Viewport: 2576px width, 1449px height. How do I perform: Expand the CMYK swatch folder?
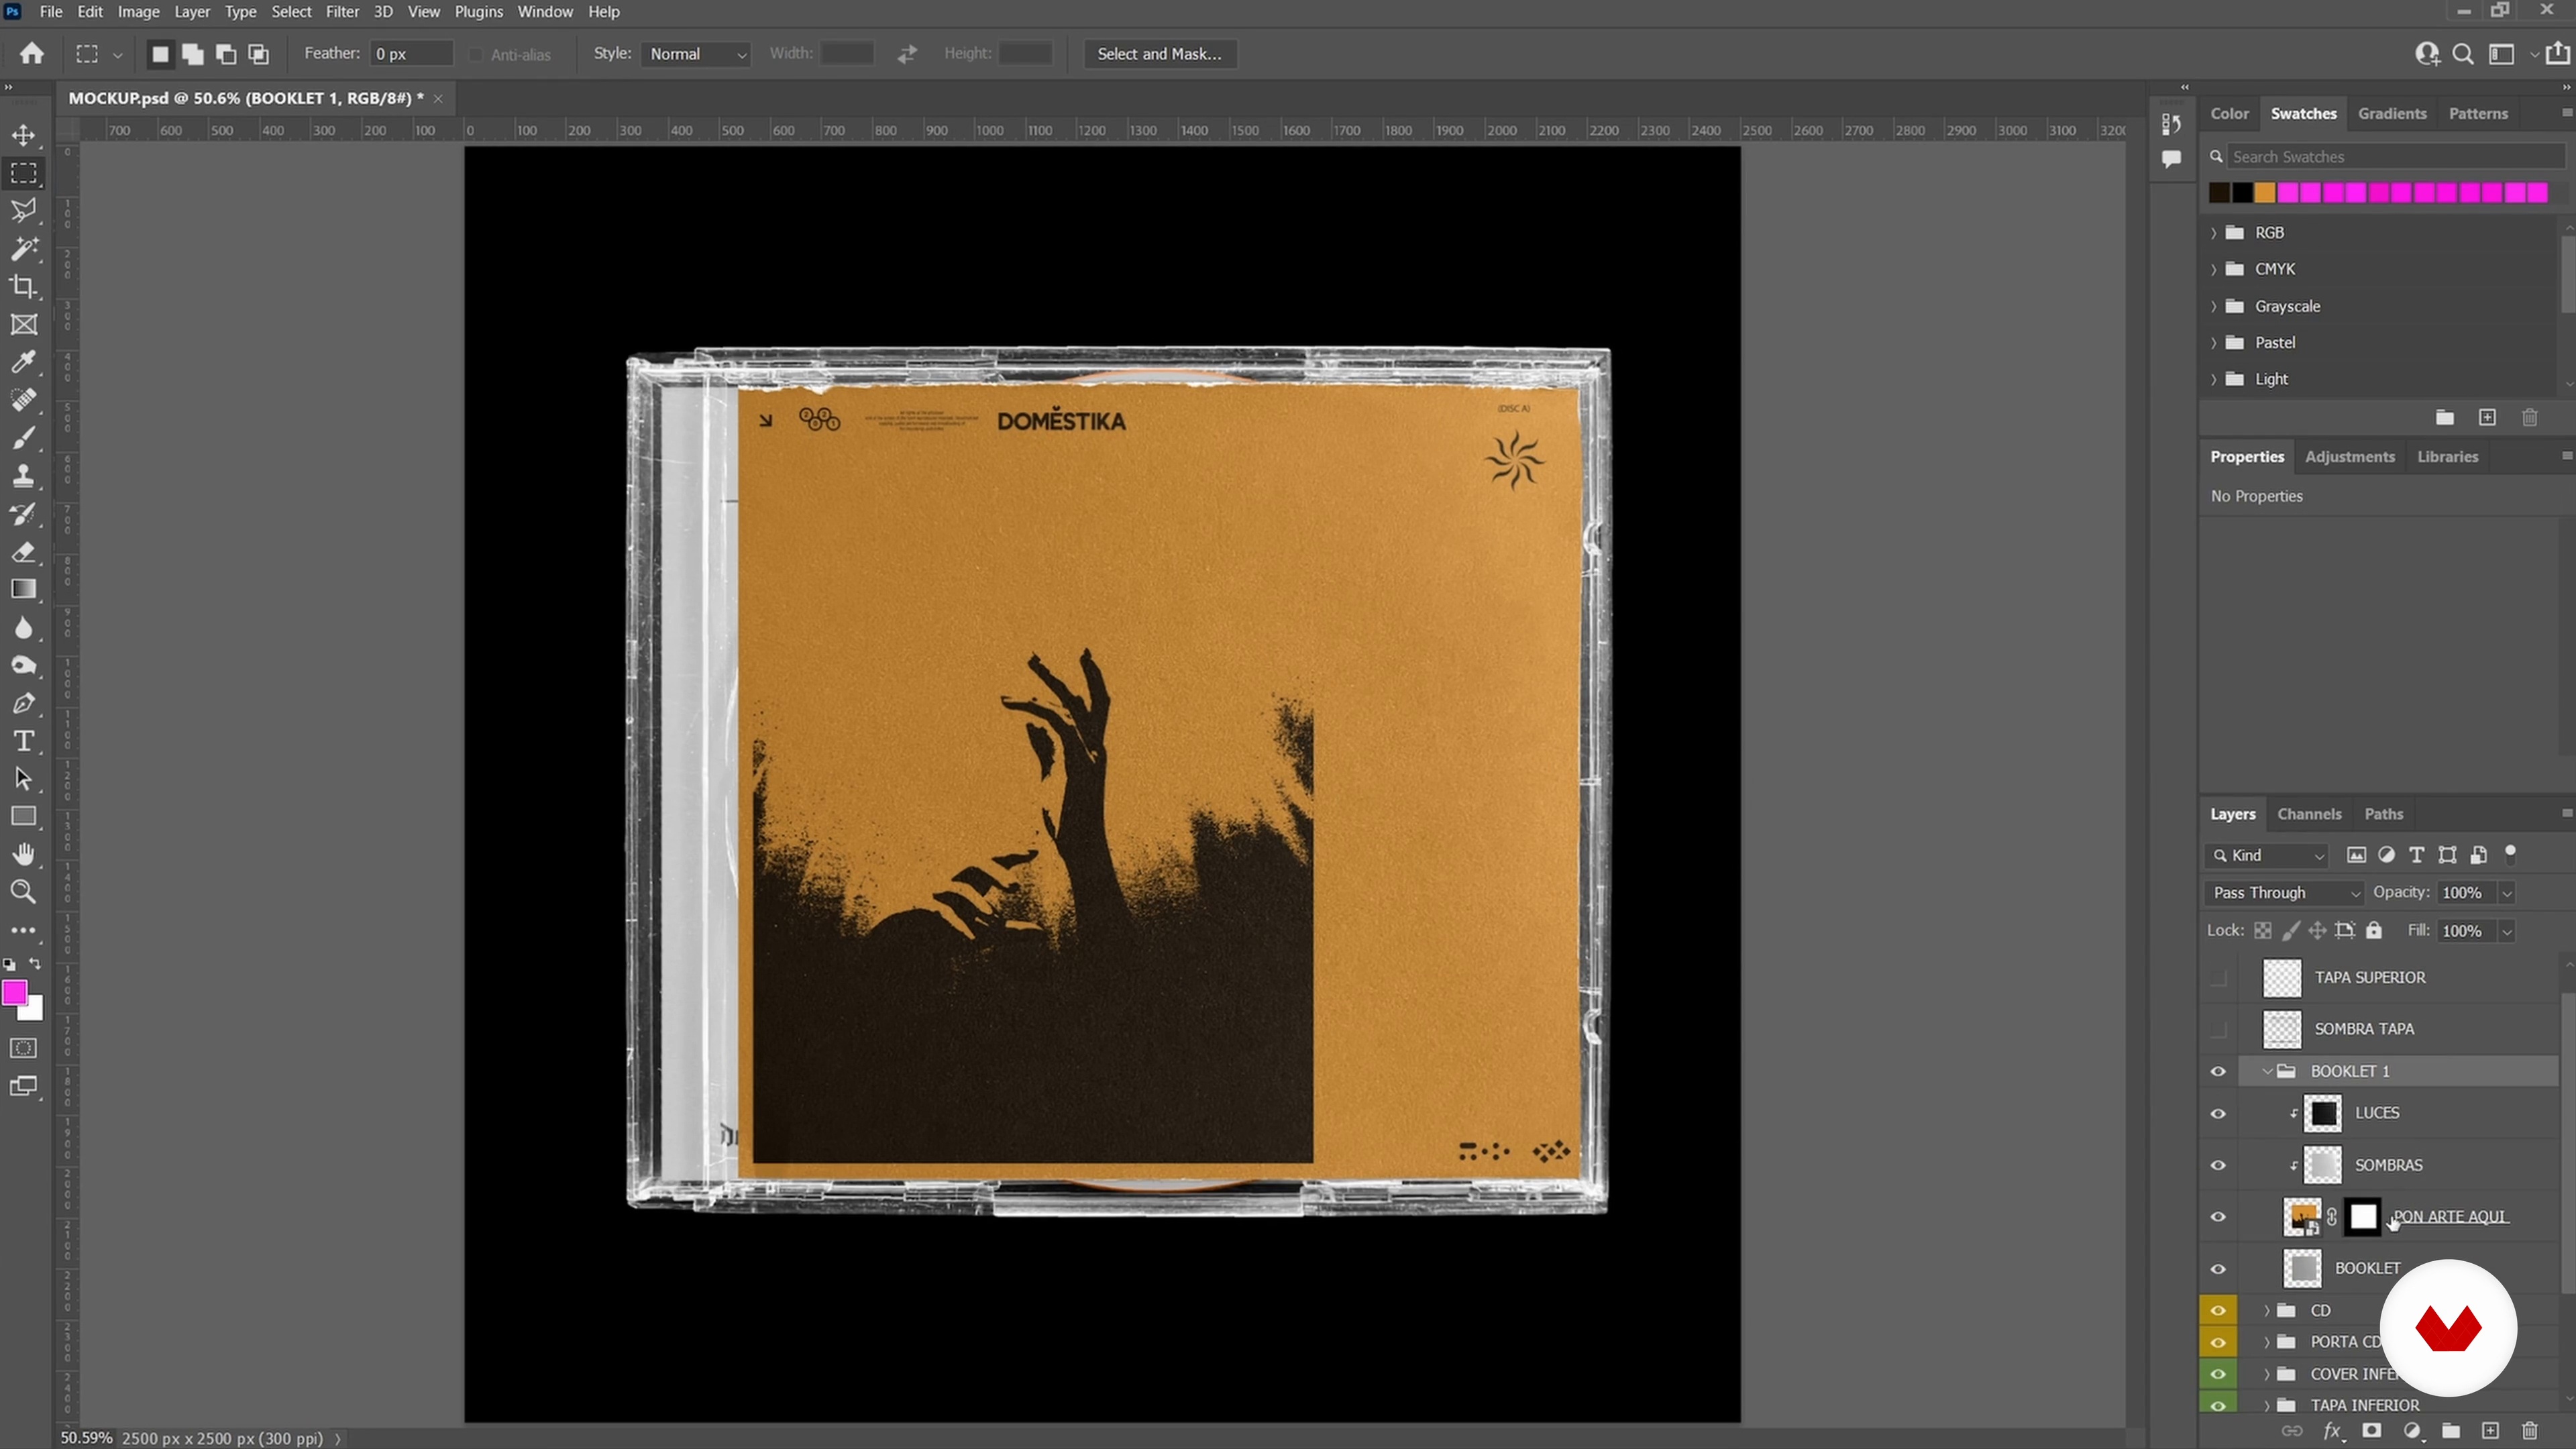pyautogui.click(x=2214, y=269)
